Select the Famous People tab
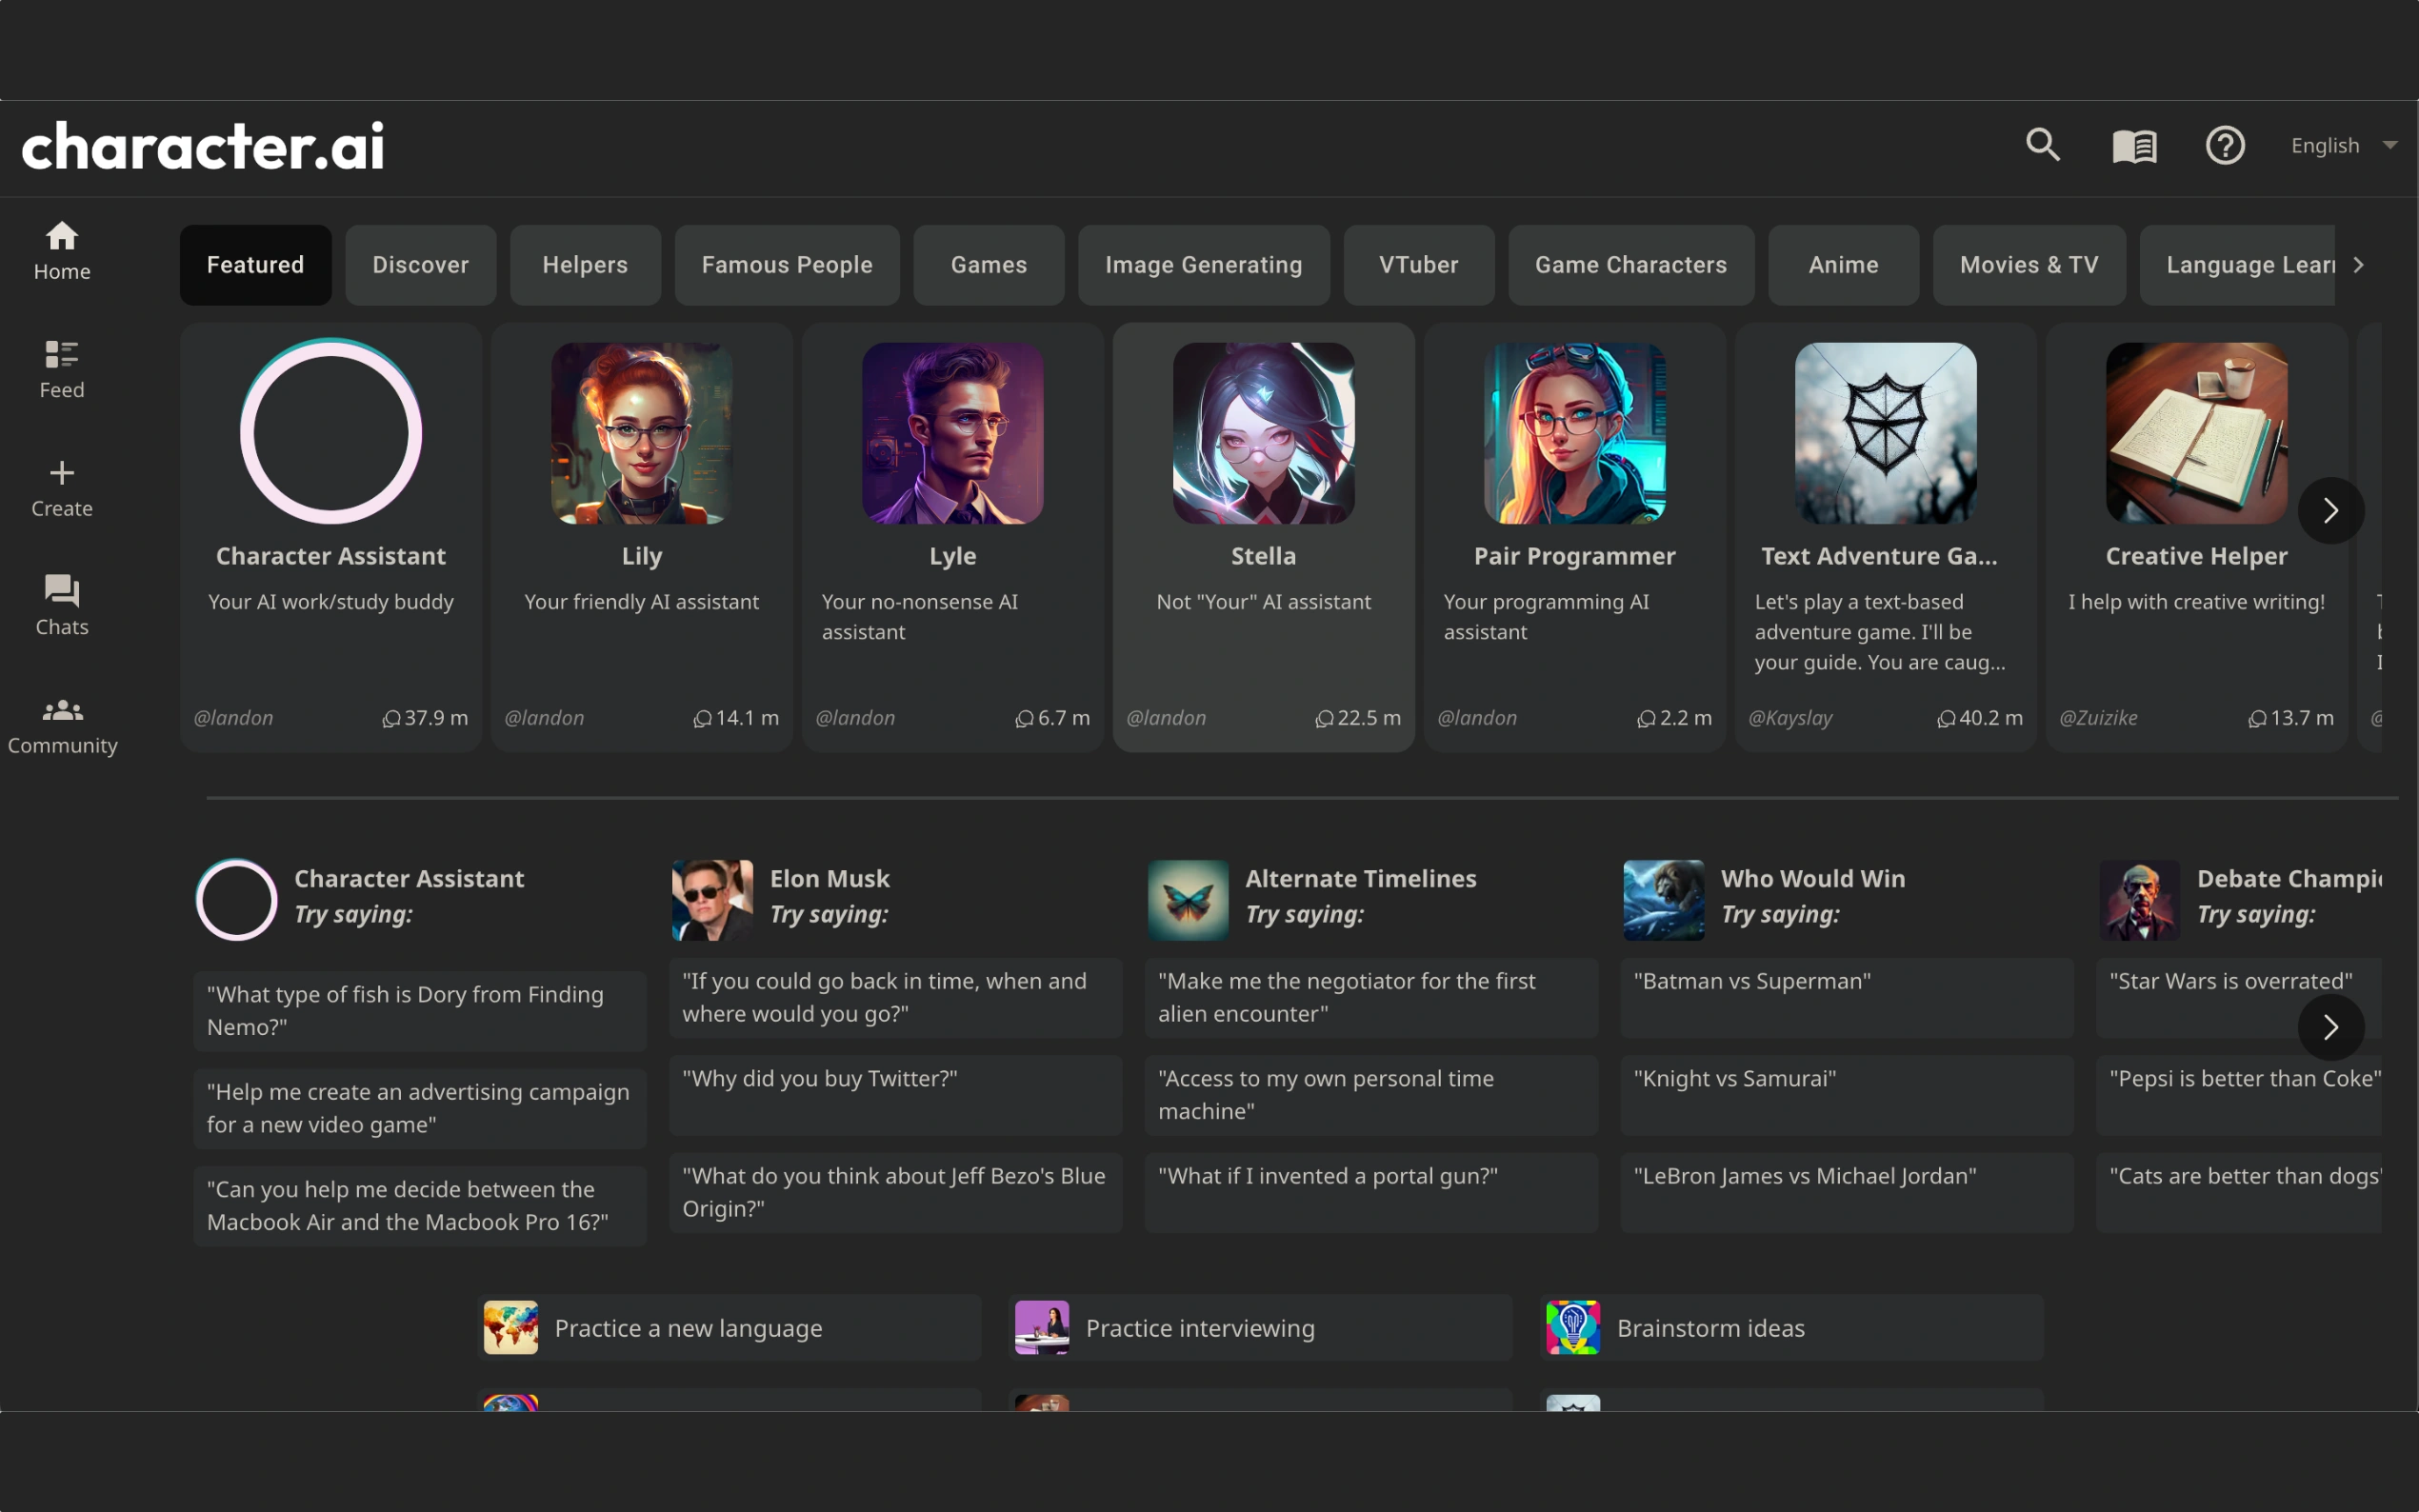Image resolution: width=2419 pixels, height=1512 pixels. pos(787,265)
